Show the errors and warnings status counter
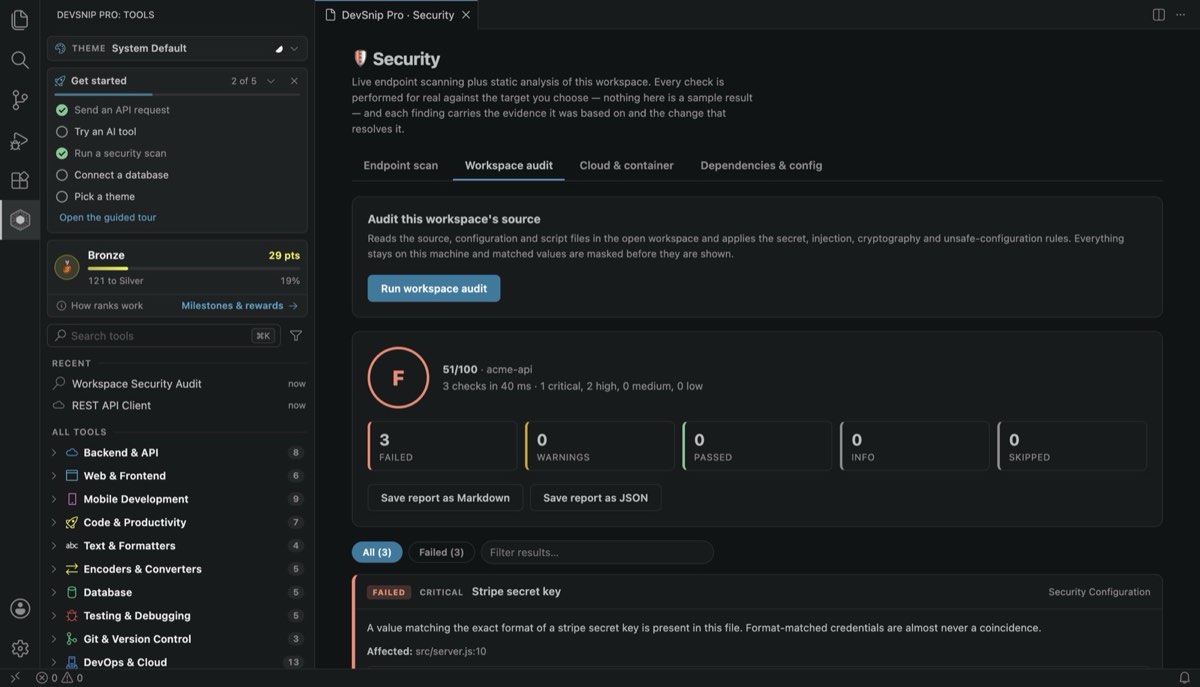 click(x=59, y=678)
